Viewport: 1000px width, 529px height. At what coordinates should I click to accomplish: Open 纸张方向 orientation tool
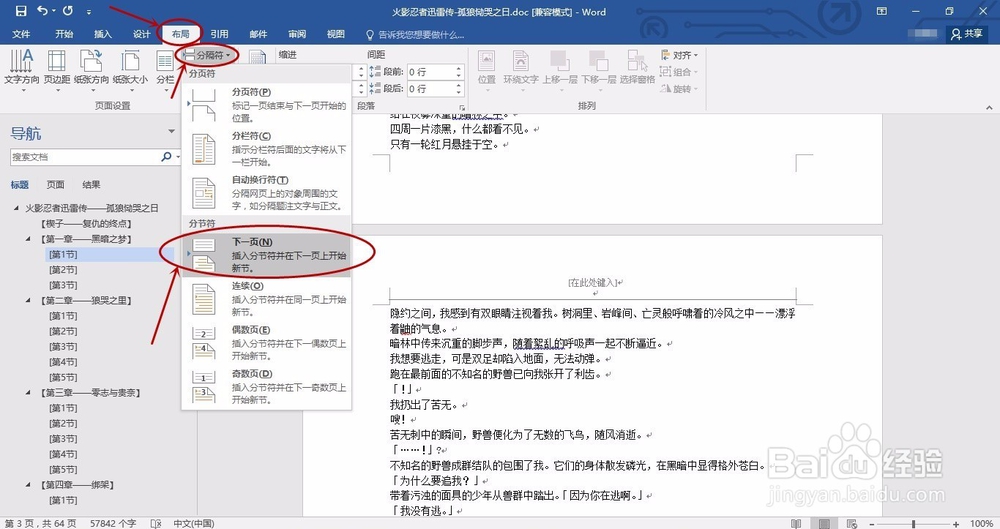pyautogui.click(x=92, y=70)
